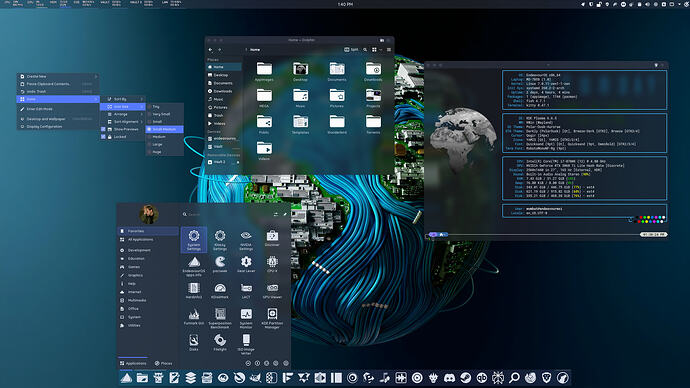690x388 pixels.
Task: Open the Development category in the launcher
Action: 148,250
